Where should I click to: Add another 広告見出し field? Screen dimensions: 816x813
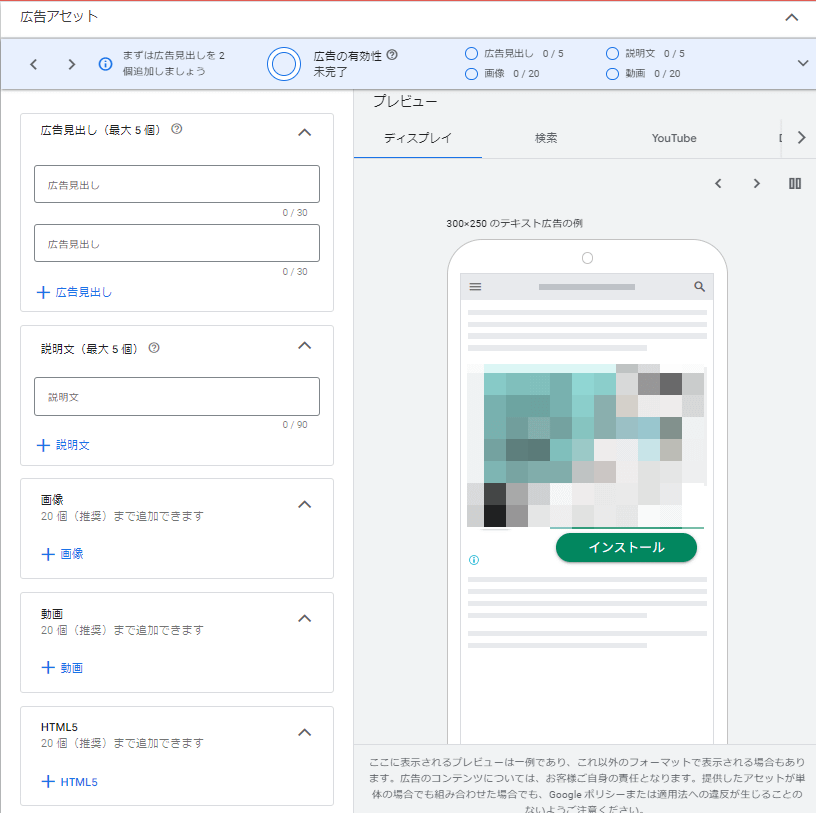[74, 292]
